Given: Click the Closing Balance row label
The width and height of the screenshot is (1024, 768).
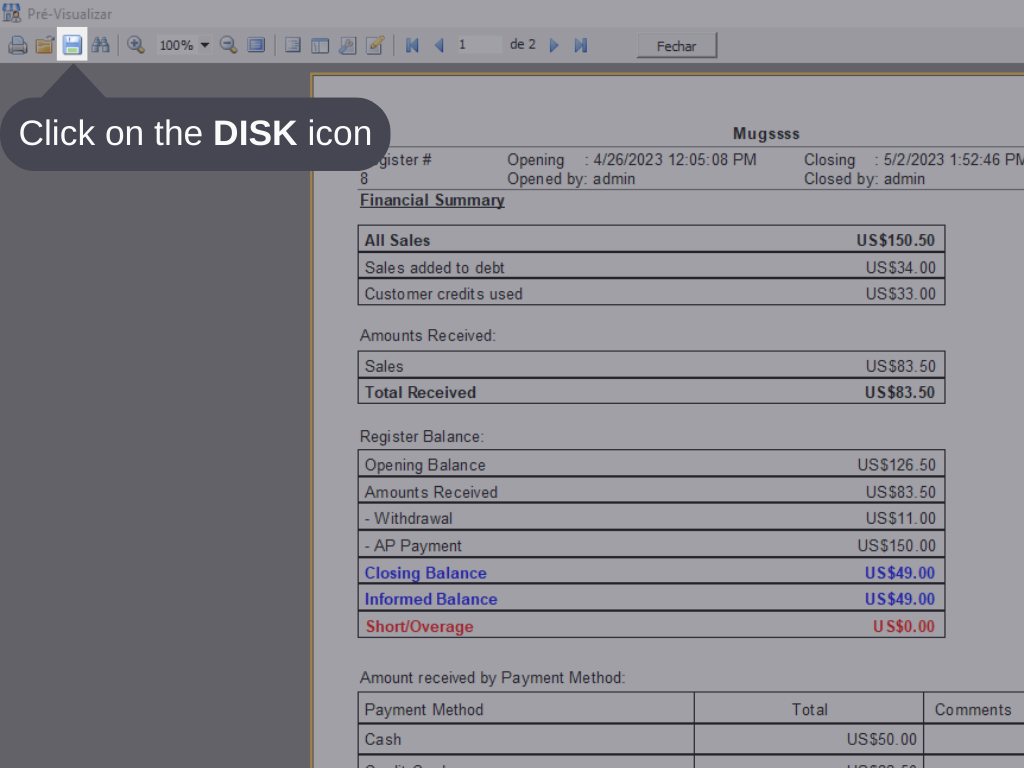Looking at the screenshot, I should tap(425, 573).
